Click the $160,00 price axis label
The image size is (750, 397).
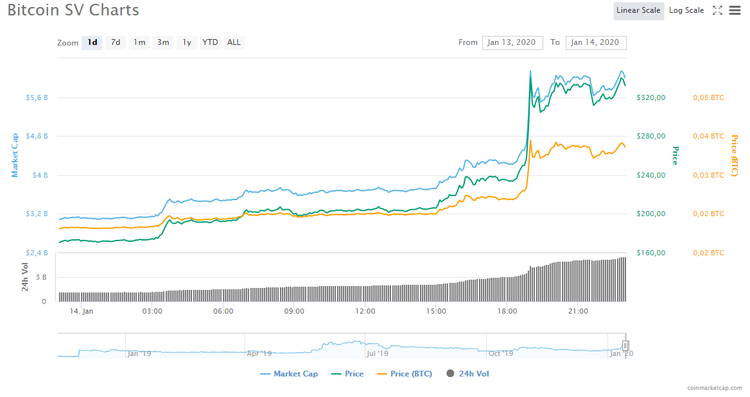click(x=651, y=253)
